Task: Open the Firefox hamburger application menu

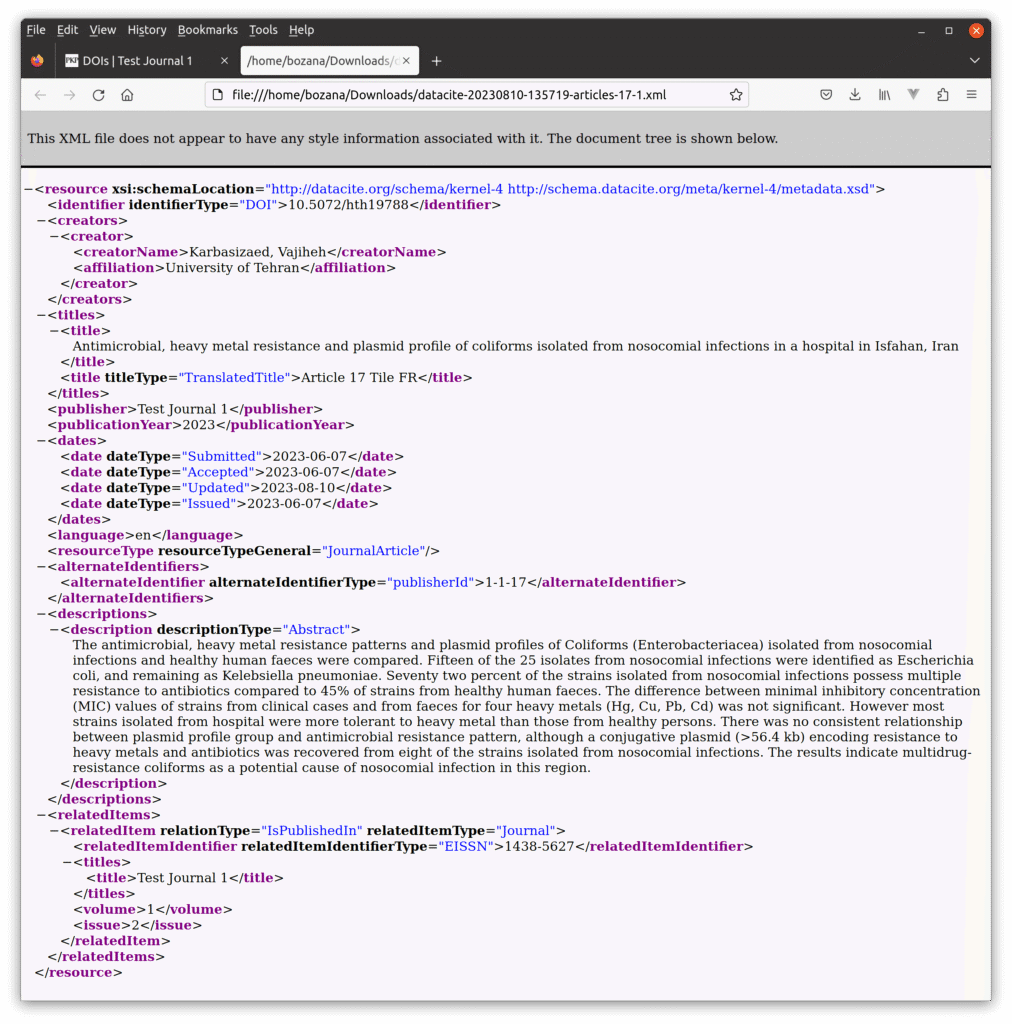Action: (971, 95)
